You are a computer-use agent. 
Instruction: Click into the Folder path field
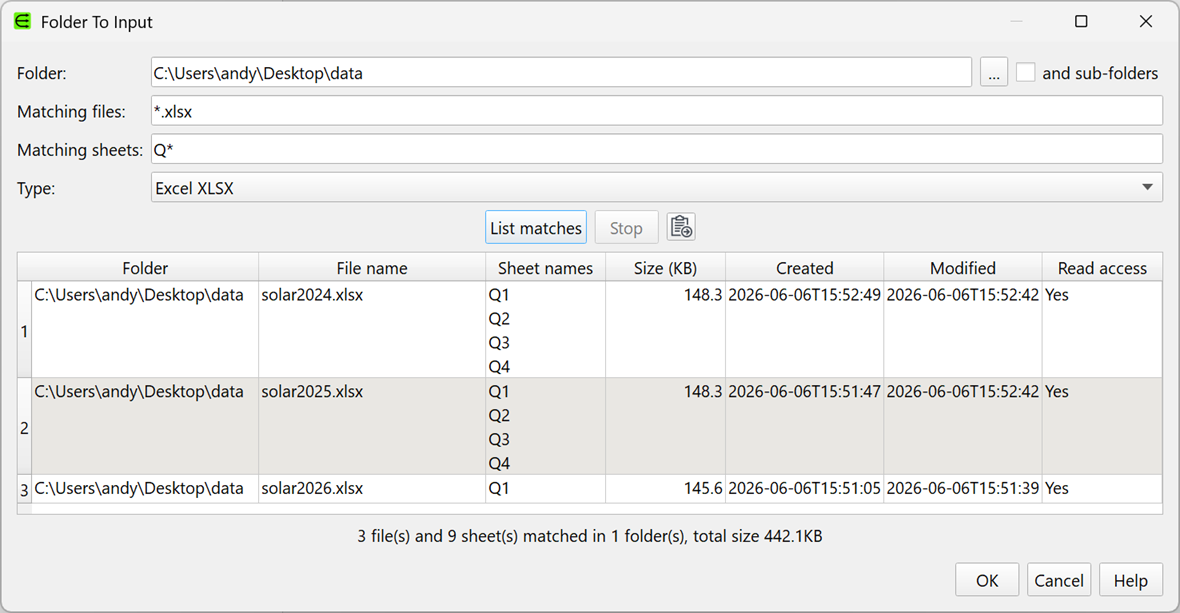click(x=561, y=73)
